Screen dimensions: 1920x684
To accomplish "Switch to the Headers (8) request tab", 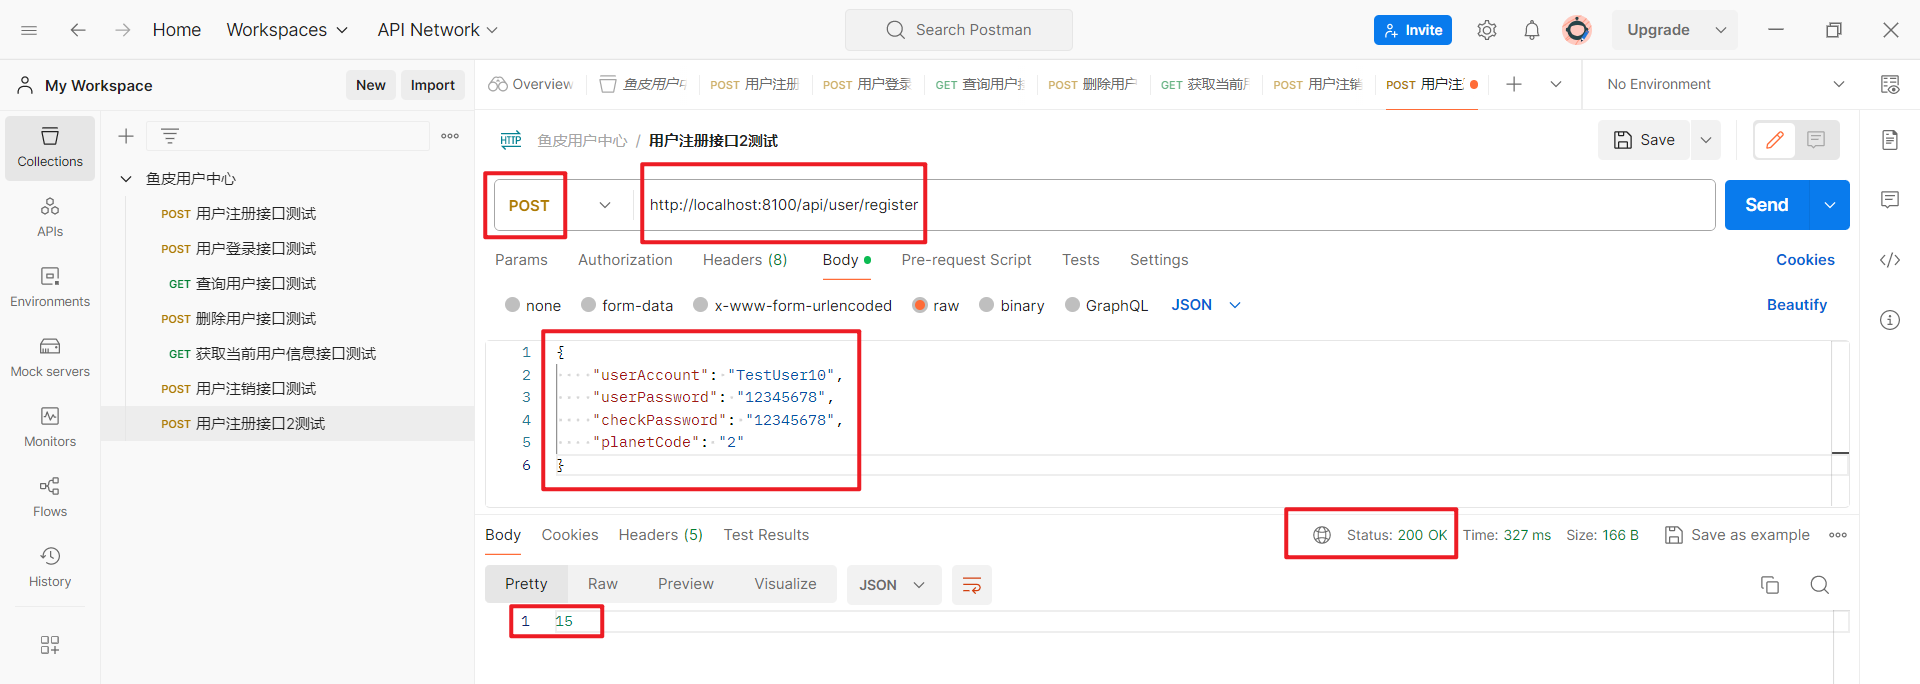I will (744, 260).
